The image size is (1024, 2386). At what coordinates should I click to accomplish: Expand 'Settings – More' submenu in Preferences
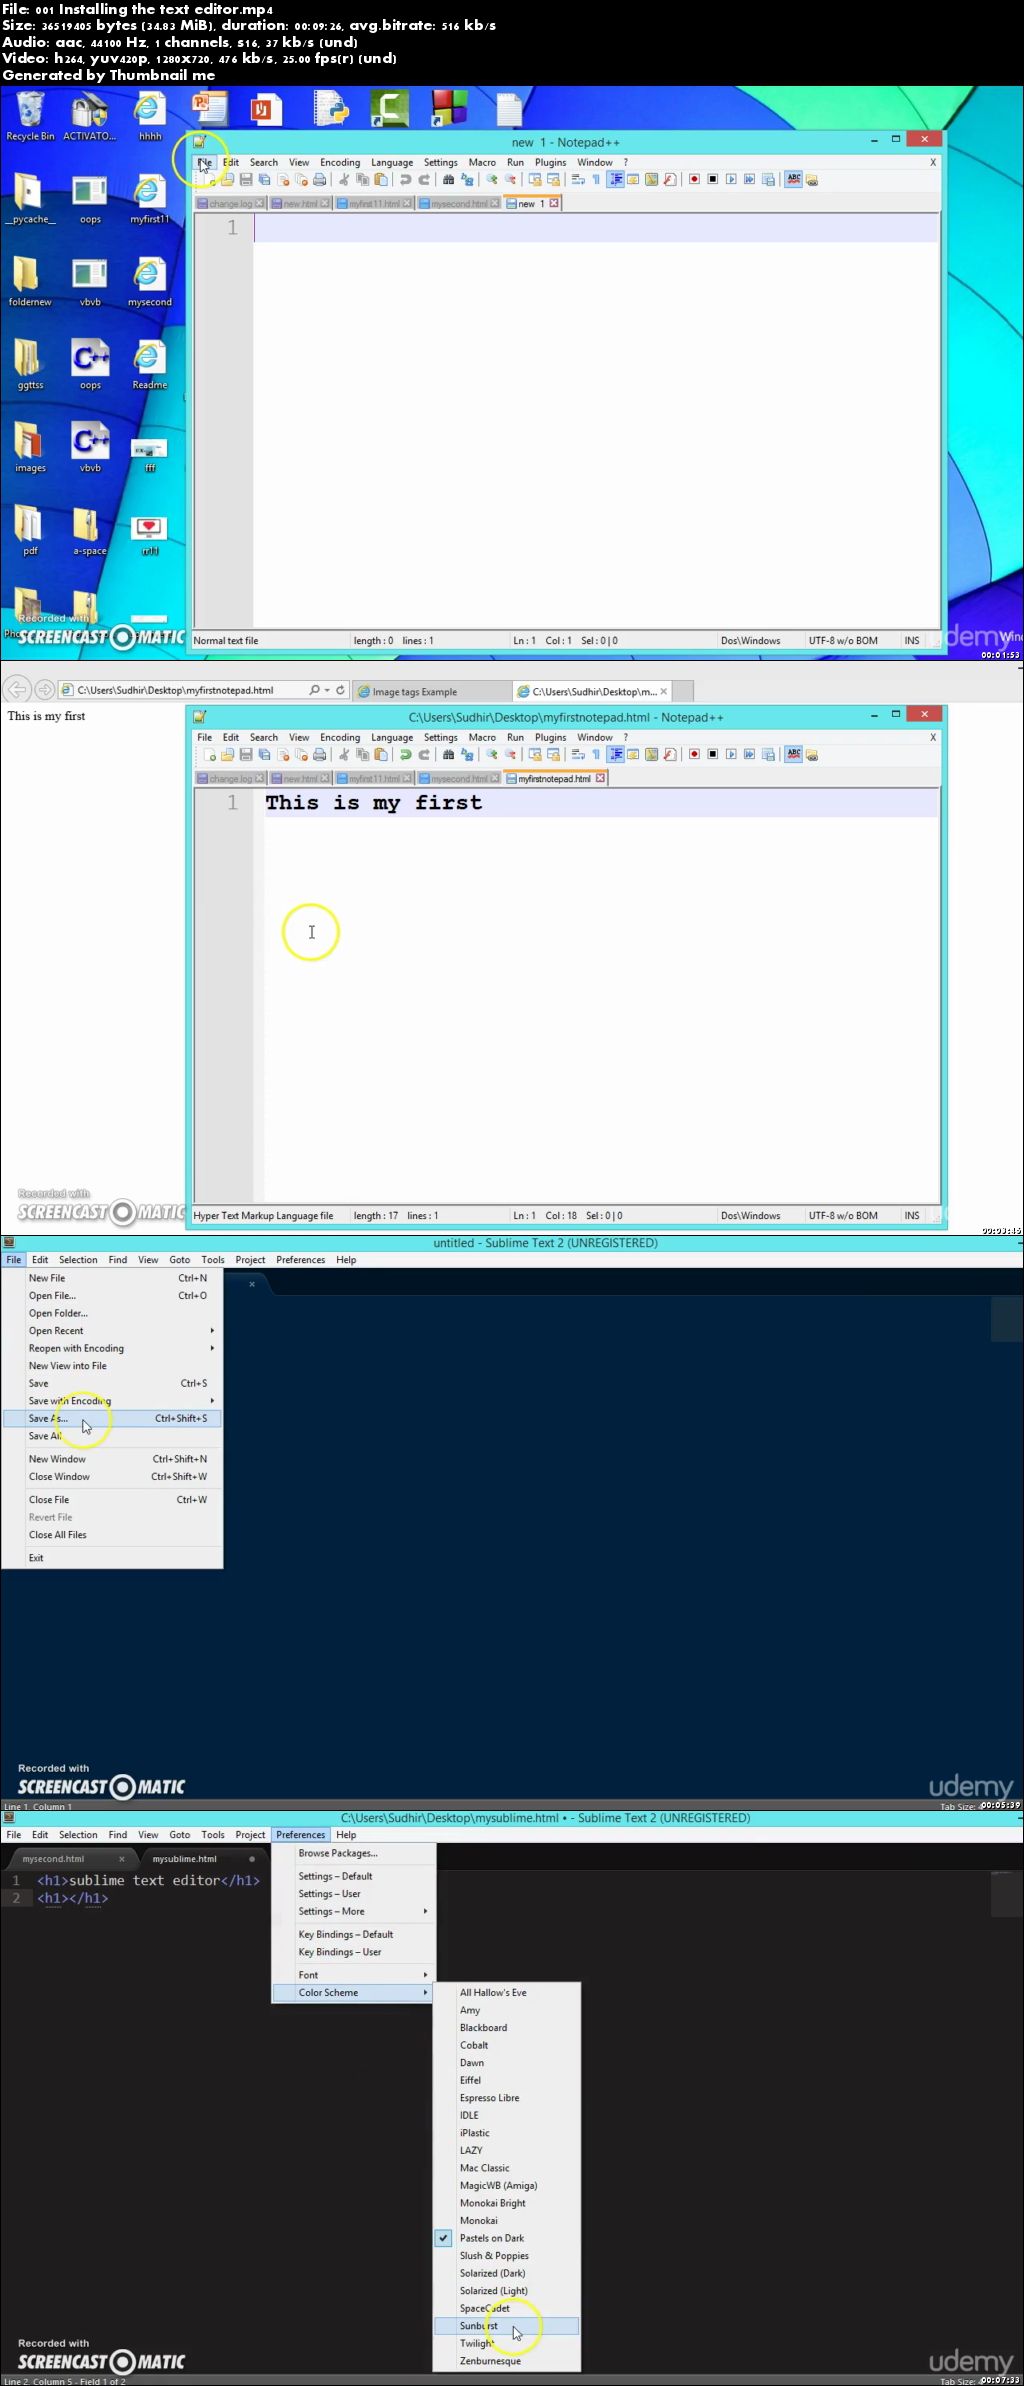[354, 1911]
